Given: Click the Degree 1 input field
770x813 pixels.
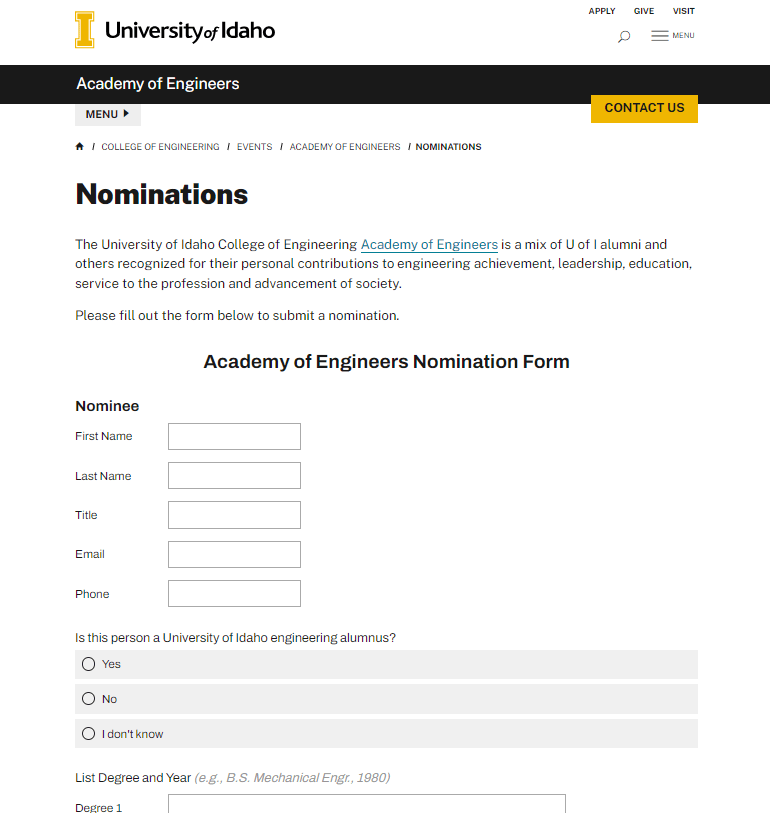Looking at the screenshot, I should [366, 804].
